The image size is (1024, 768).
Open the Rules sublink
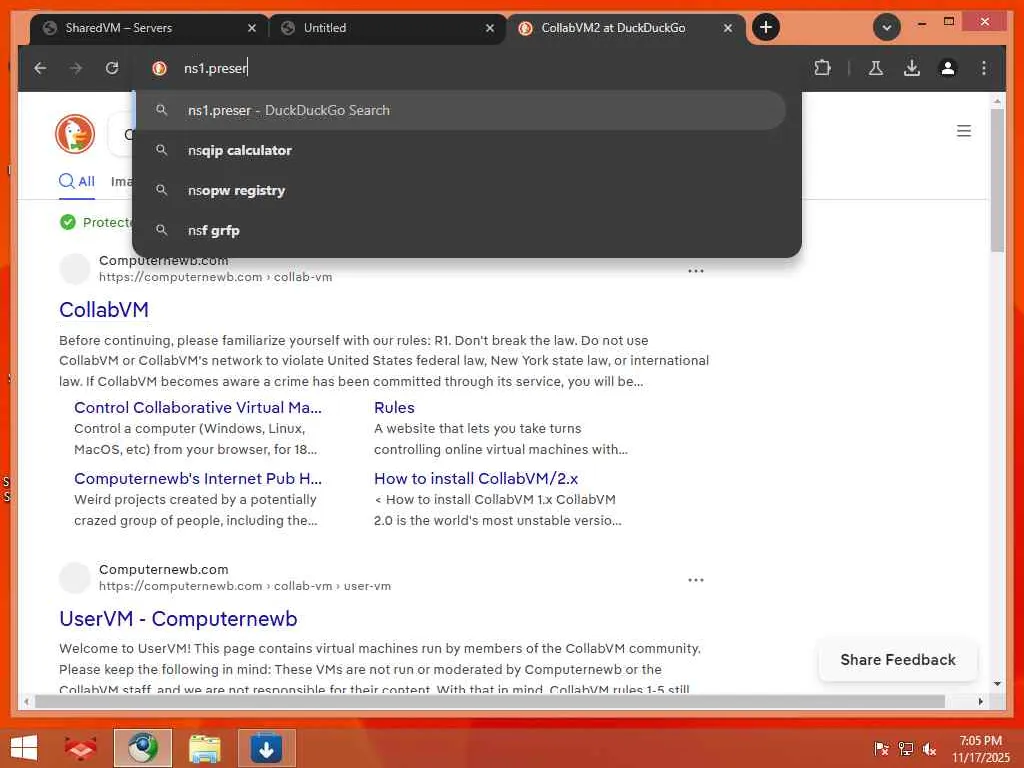coord(394,408)
